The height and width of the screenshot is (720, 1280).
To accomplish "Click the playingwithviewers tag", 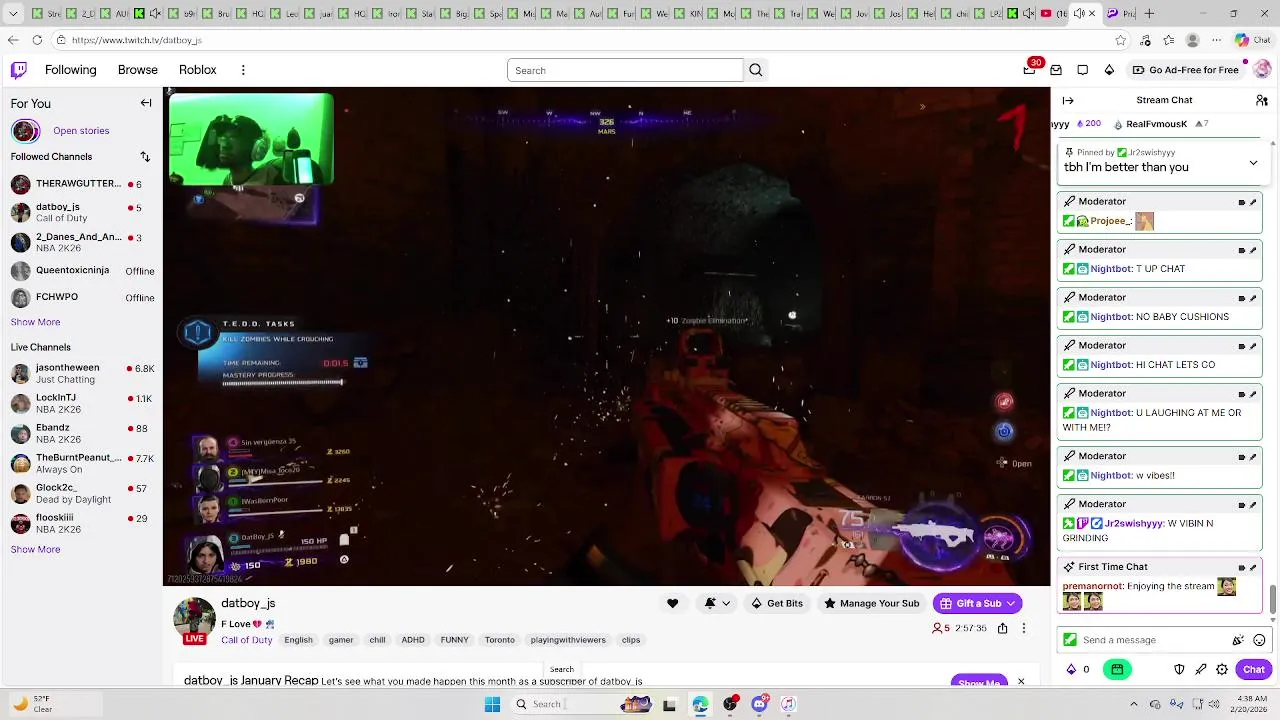I will (568, 640).
